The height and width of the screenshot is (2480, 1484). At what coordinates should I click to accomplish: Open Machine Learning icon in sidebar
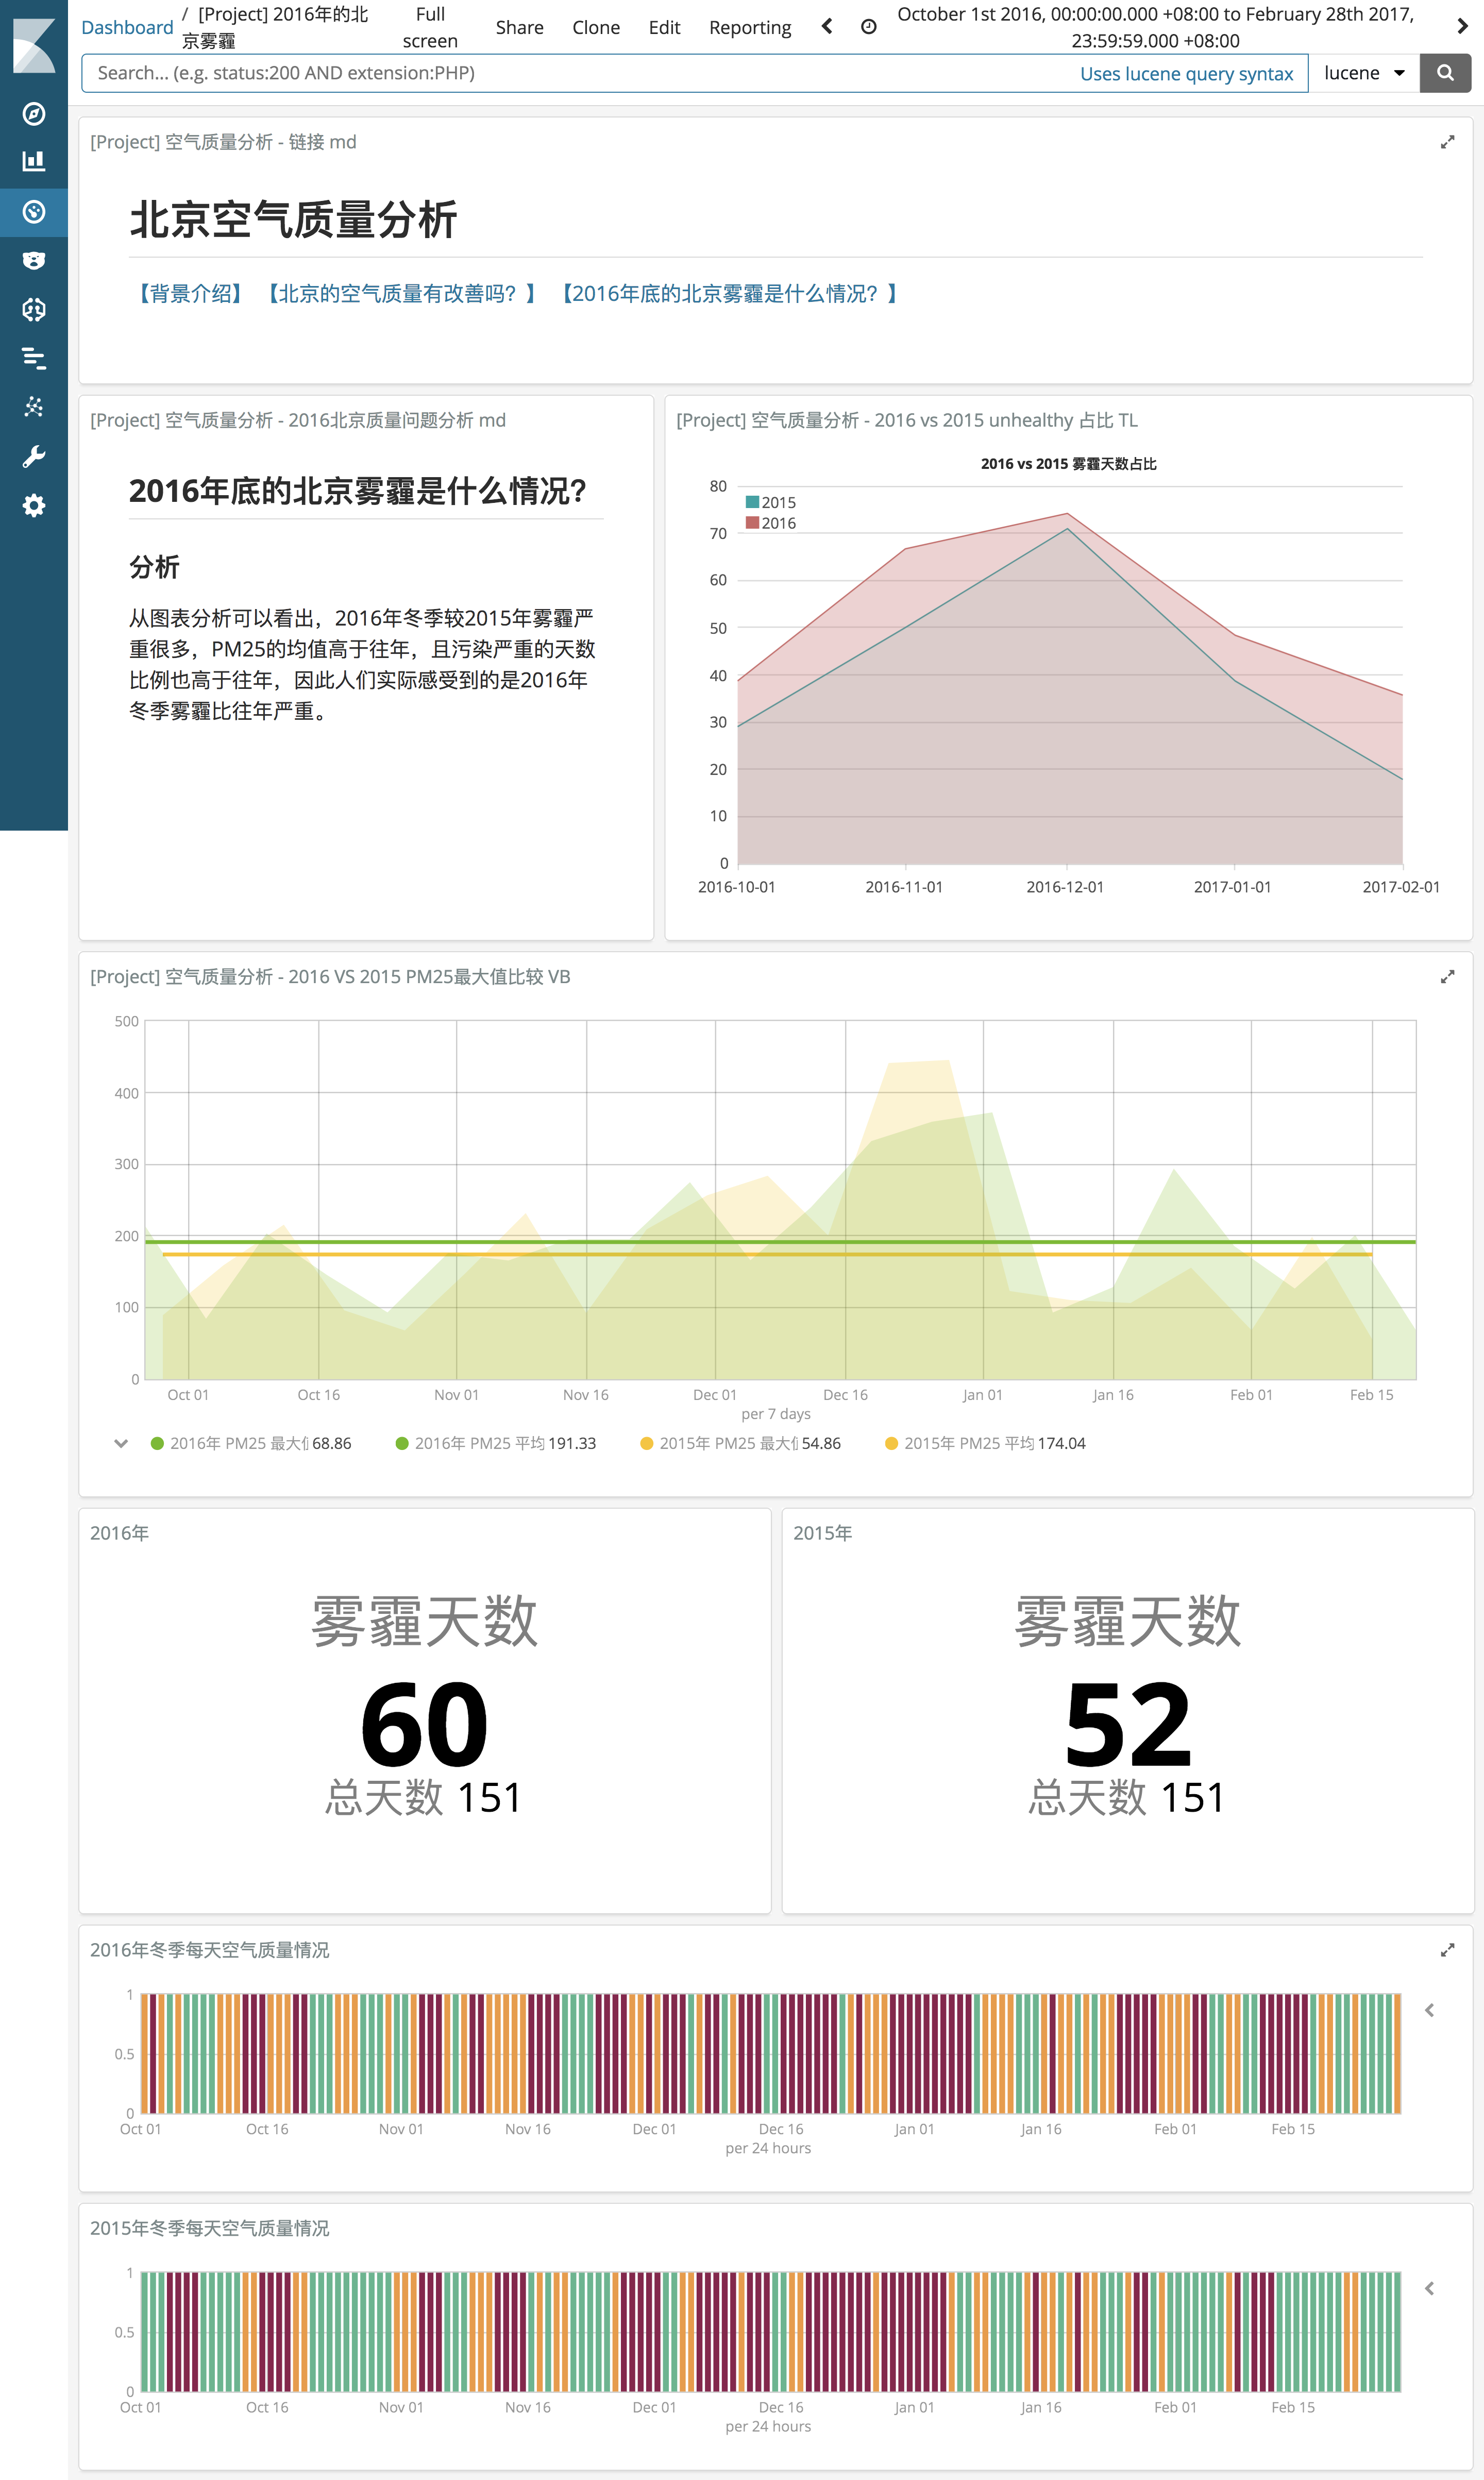[34, 310]
